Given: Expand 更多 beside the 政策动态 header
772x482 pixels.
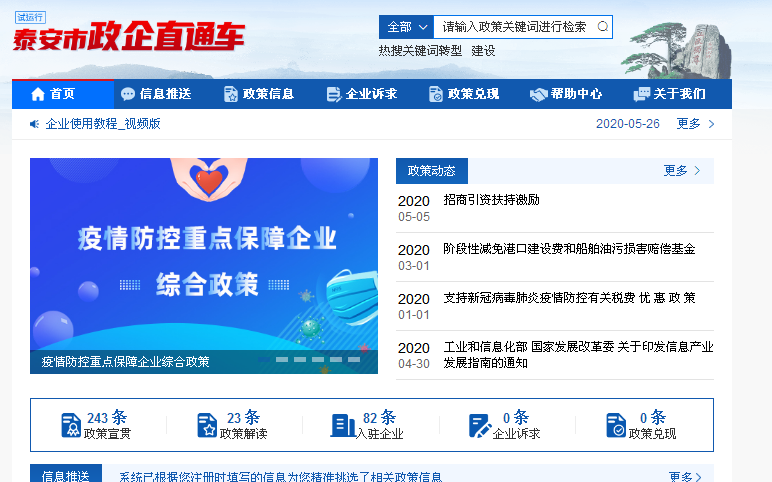Looking at the screenshot, I should (x=682, y=171).
